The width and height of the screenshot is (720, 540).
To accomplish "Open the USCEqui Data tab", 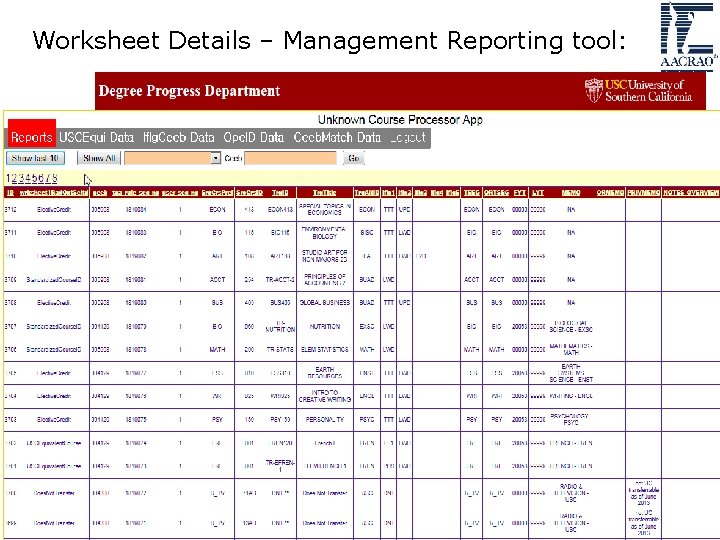I will (x=96, y=137).
